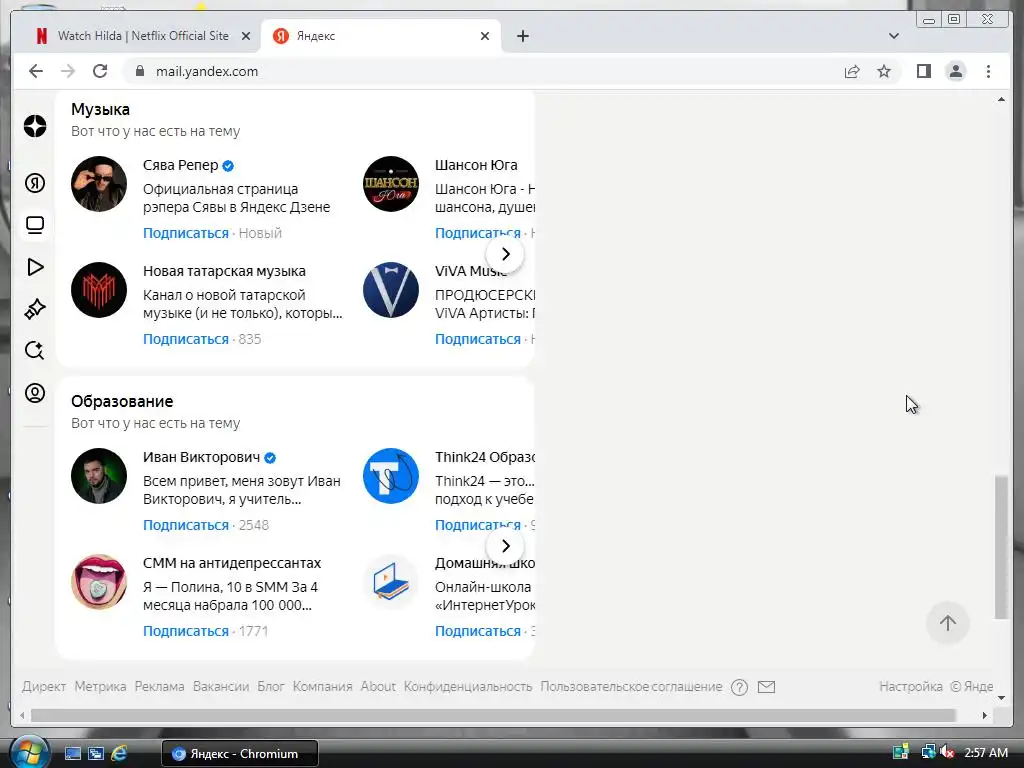Open the profile sidebar icon
The image size is (1024, 768).
35,393
